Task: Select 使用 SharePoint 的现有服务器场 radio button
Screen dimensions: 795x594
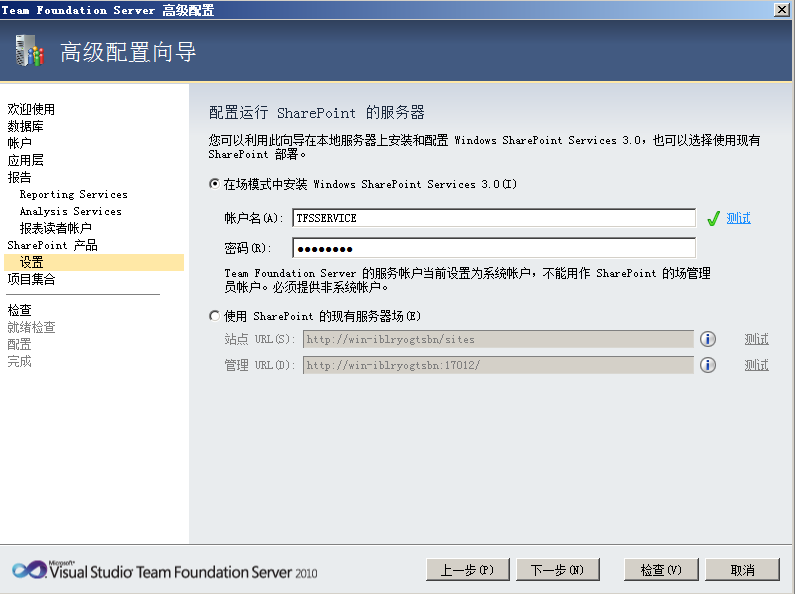Action: (x=214, y=316)
